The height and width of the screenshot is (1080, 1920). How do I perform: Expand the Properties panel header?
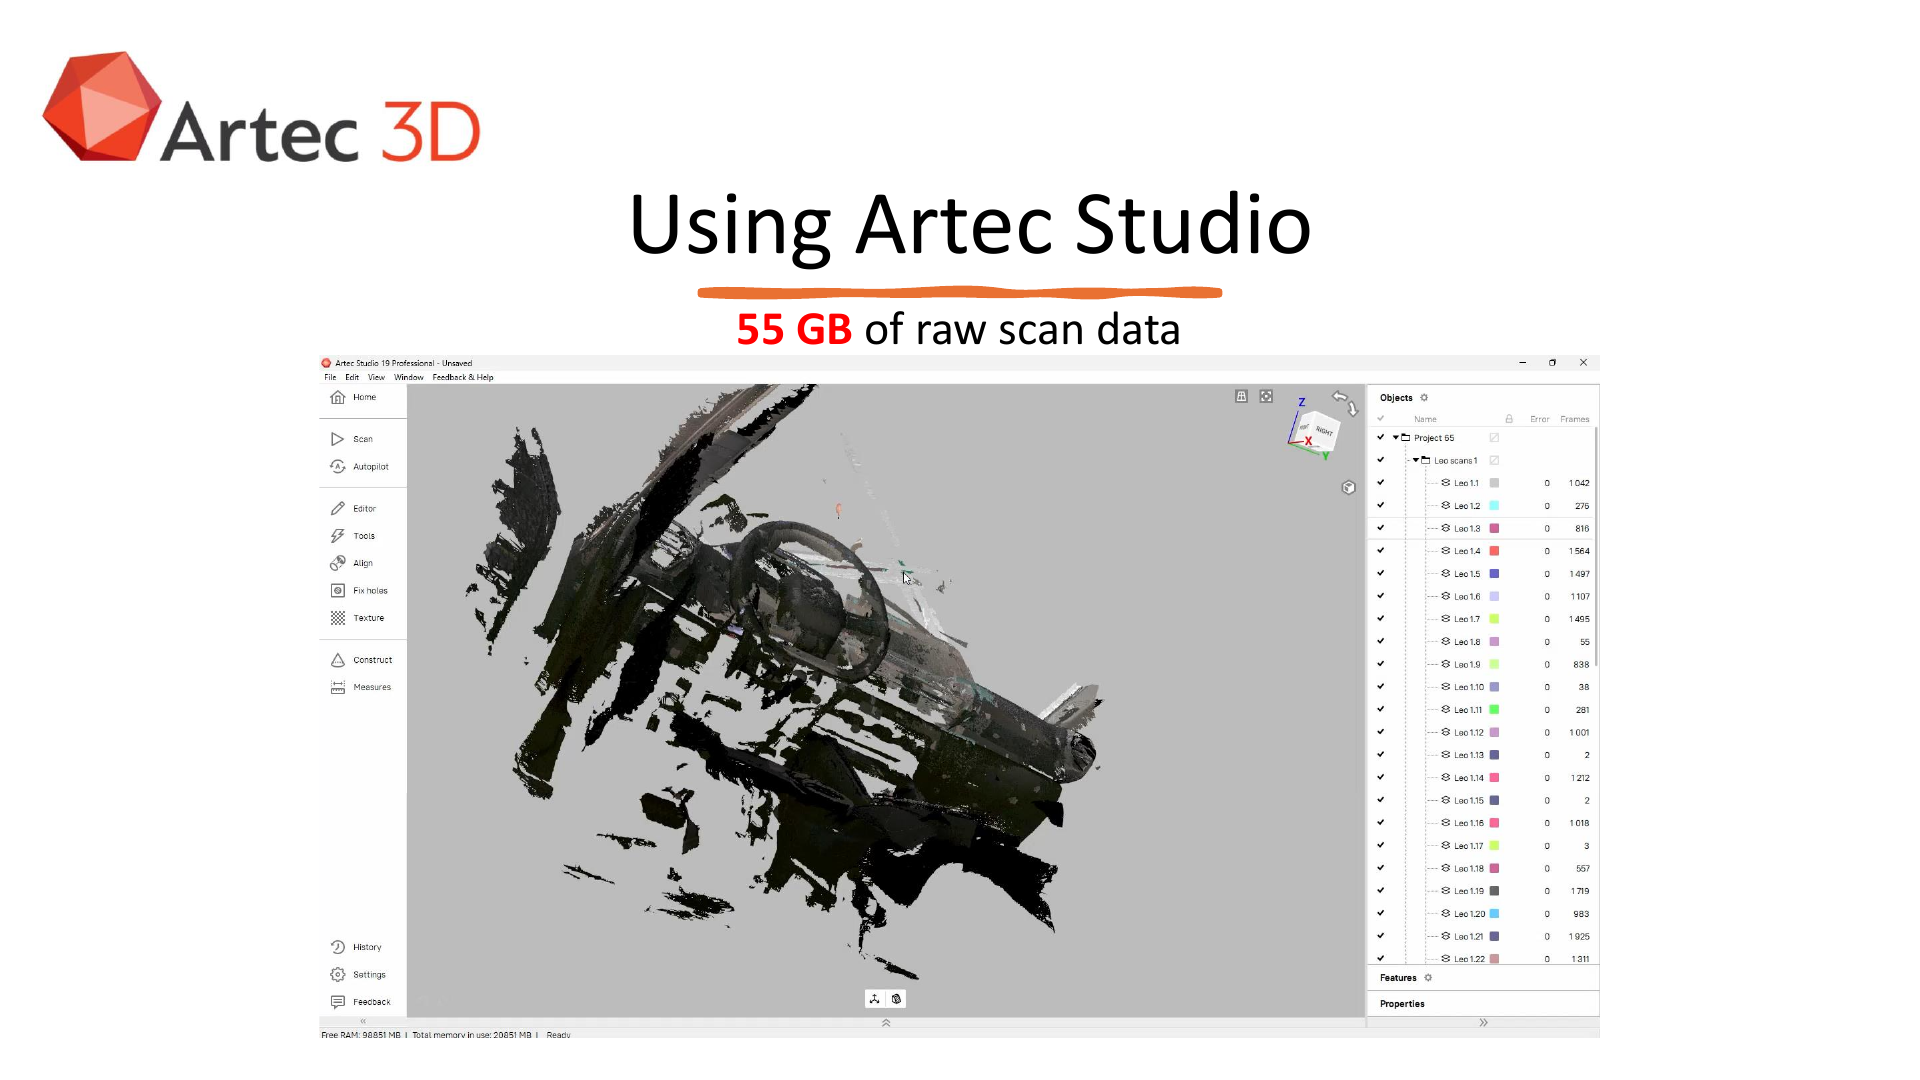(x=1483, y=1004)
